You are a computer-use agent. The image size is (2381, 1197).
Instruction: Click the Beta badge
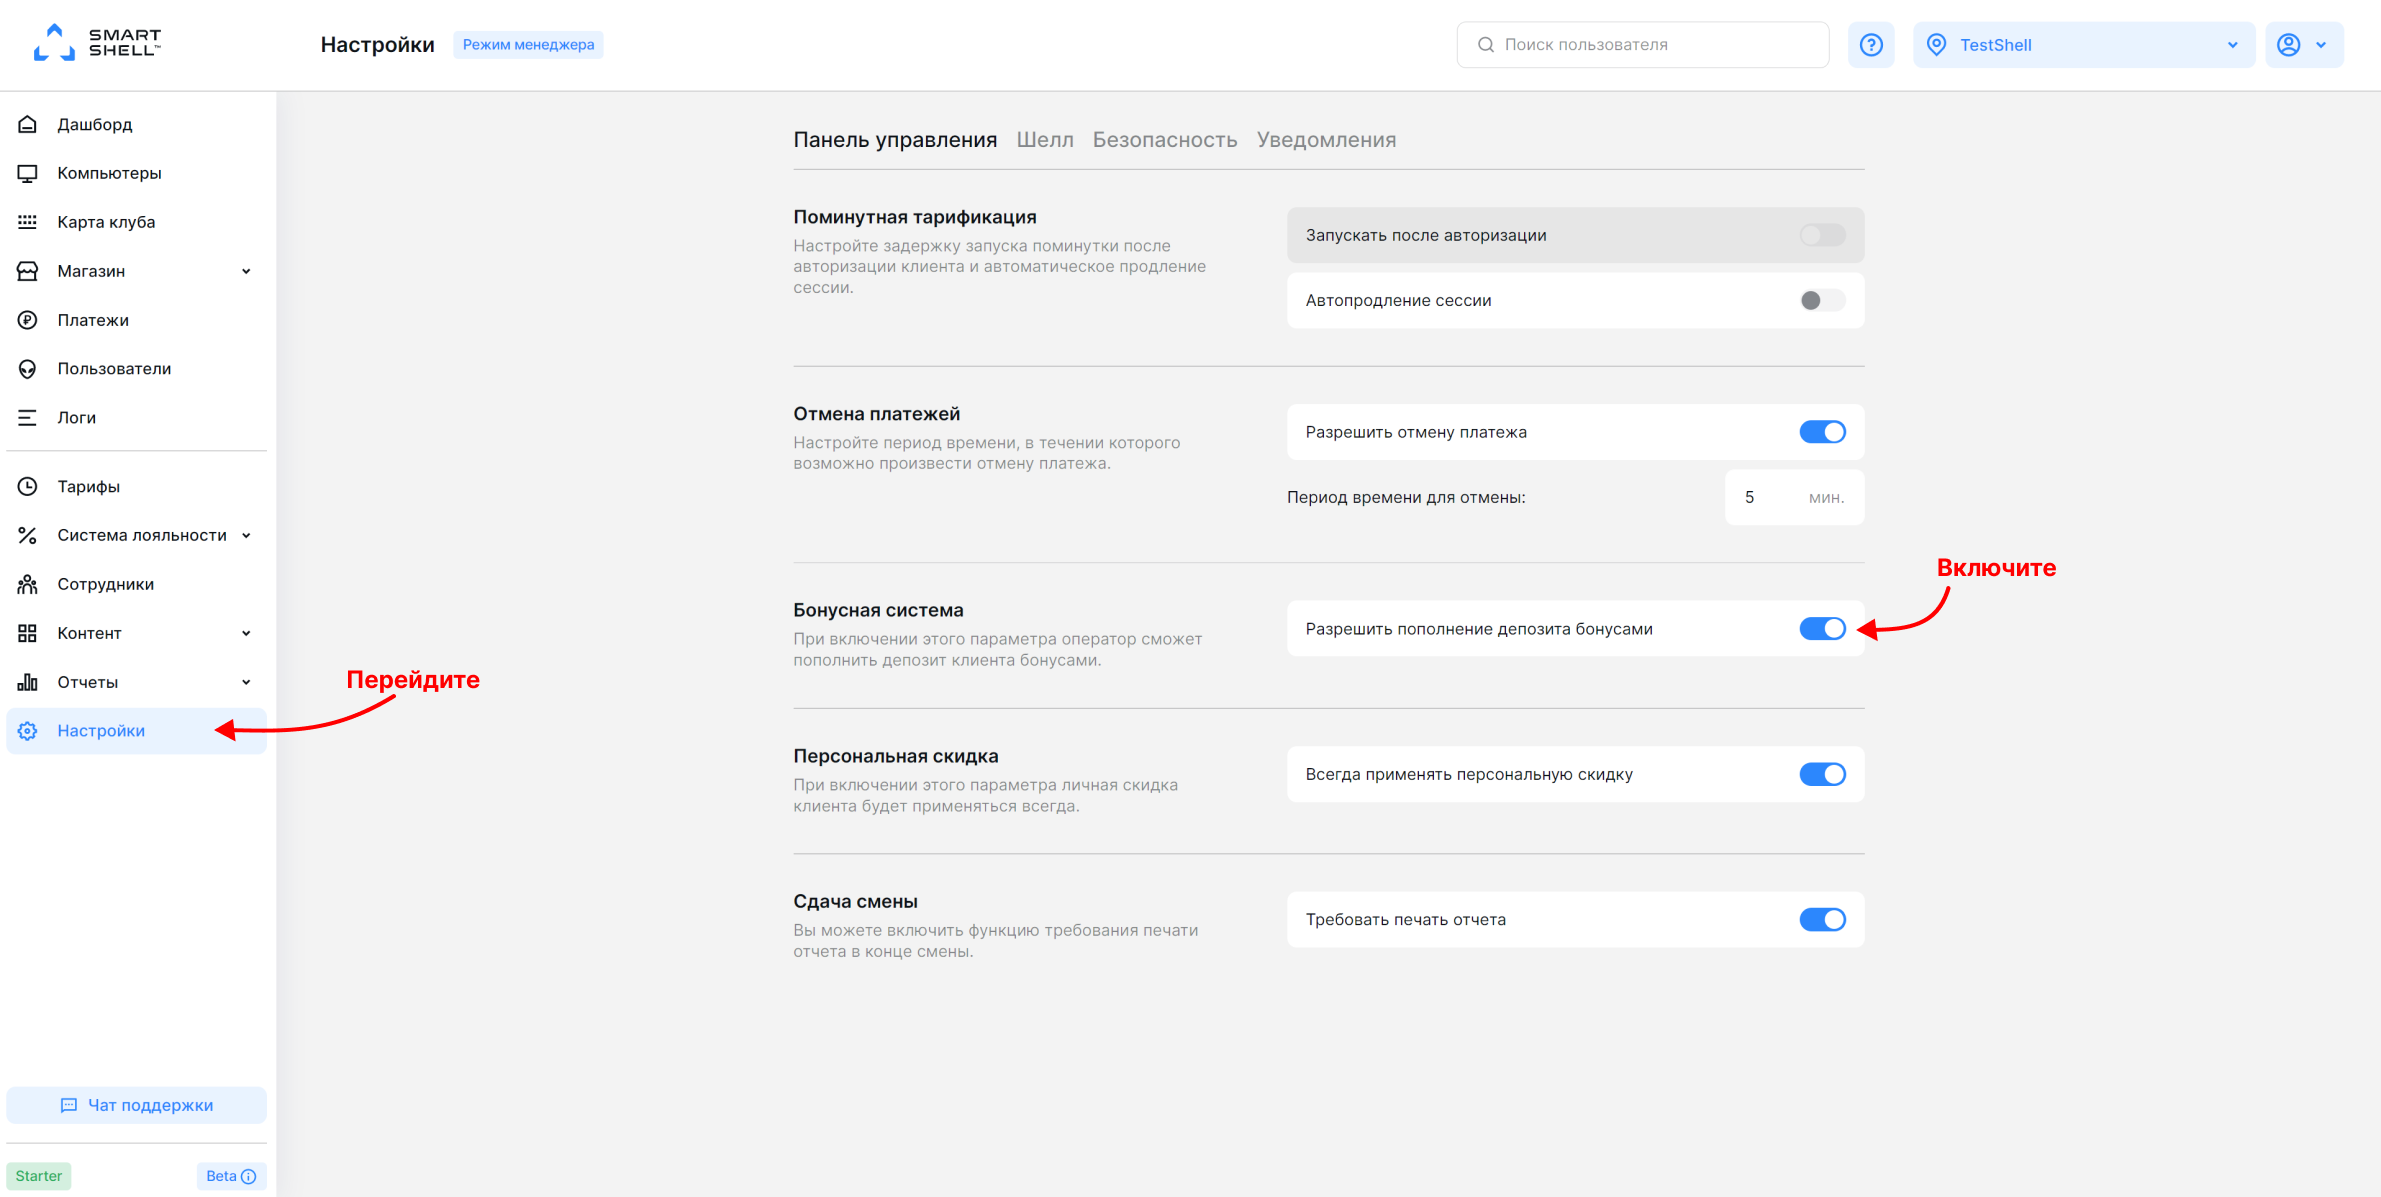(231, 1176)
